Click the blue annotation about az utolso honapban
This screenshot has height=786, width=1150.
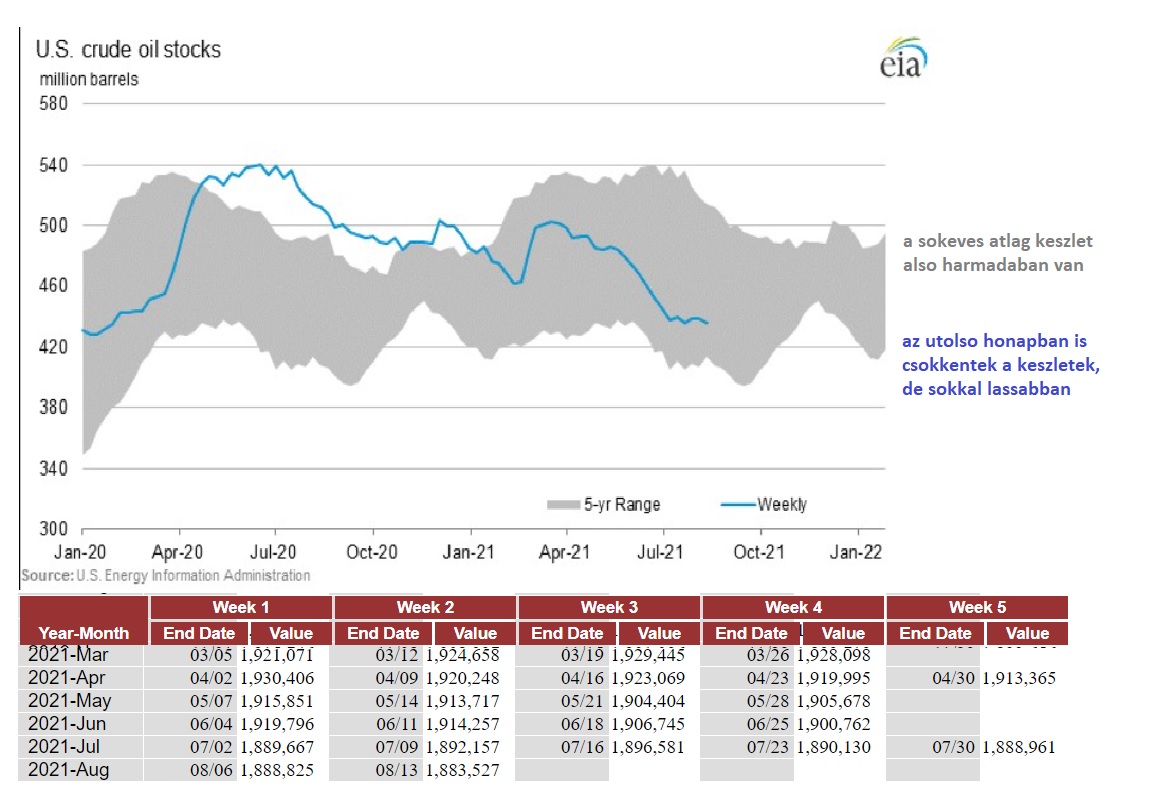point(1001,365)
